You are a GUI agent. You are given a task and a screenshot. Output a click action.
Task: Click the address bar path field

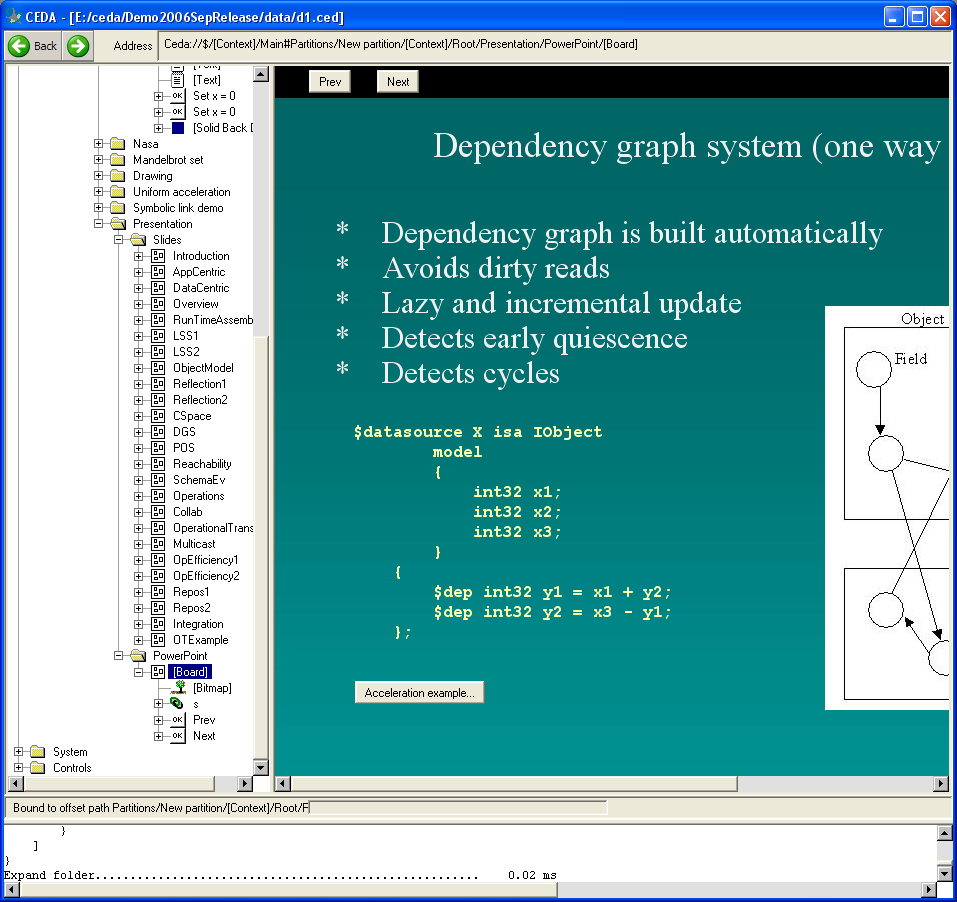[x=554, y=45]
